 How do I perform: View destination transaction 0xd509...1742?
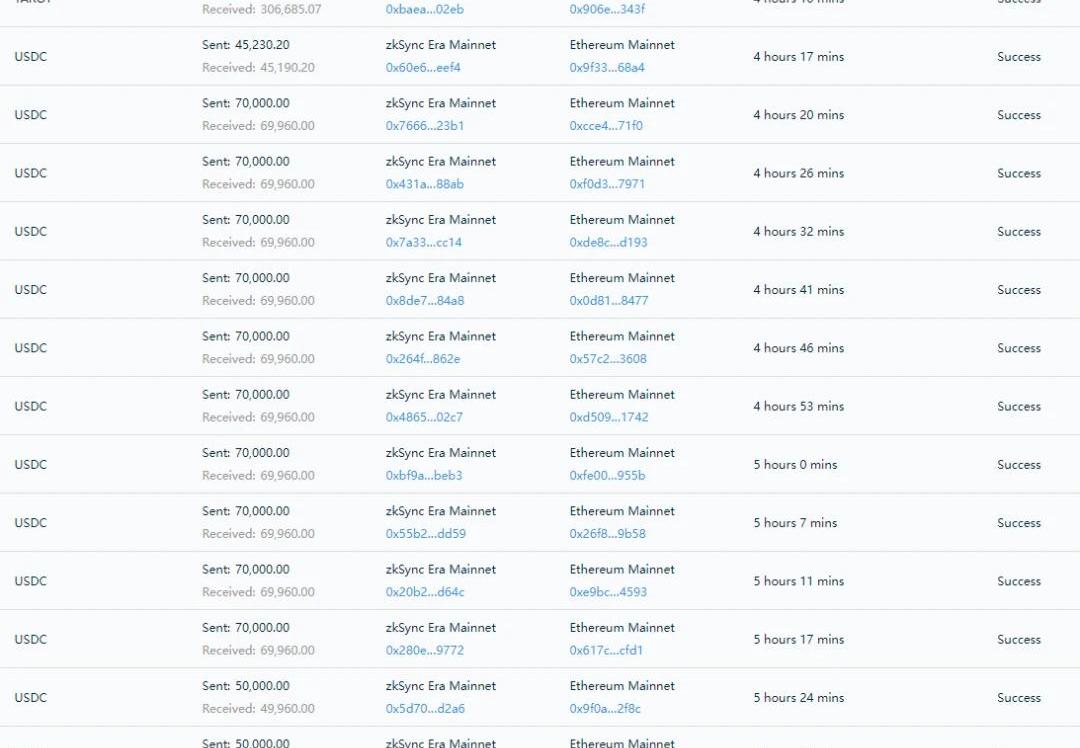609,417
